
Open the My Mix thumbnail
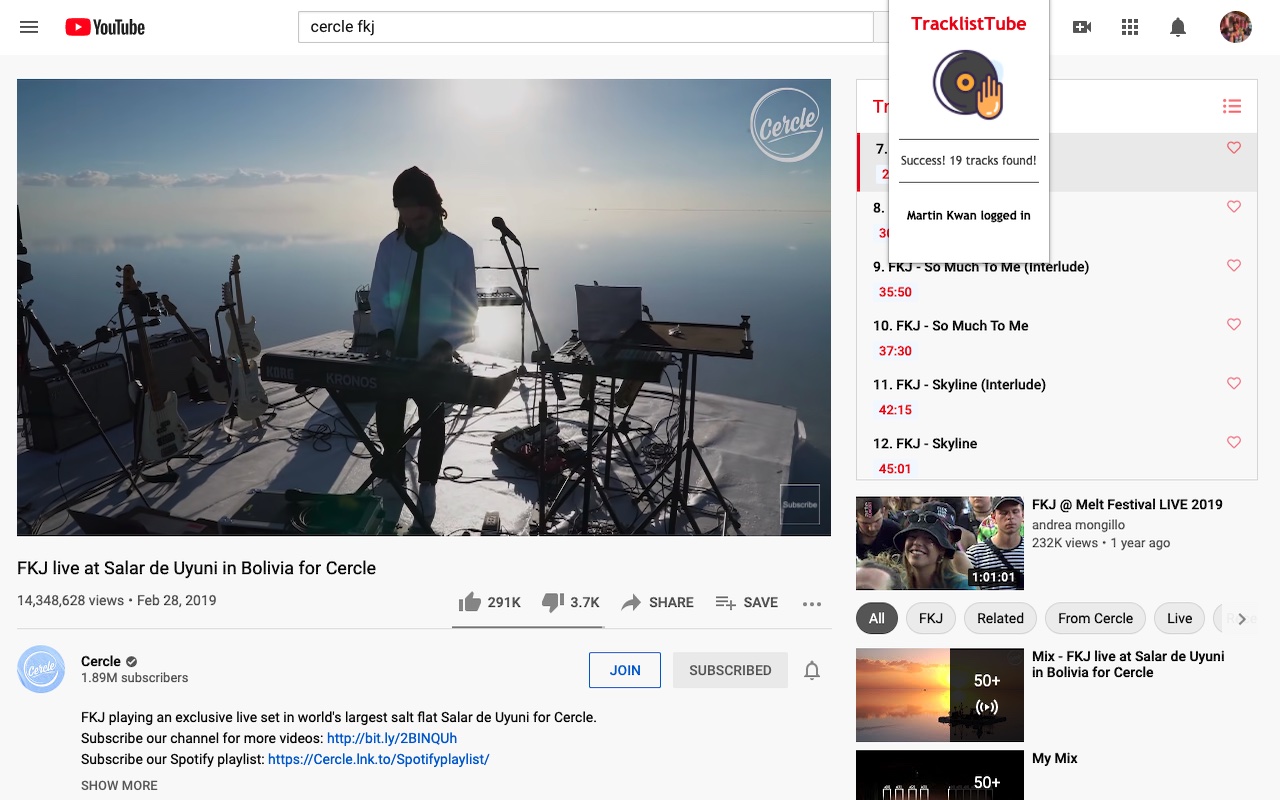click(x=940, y=775)
